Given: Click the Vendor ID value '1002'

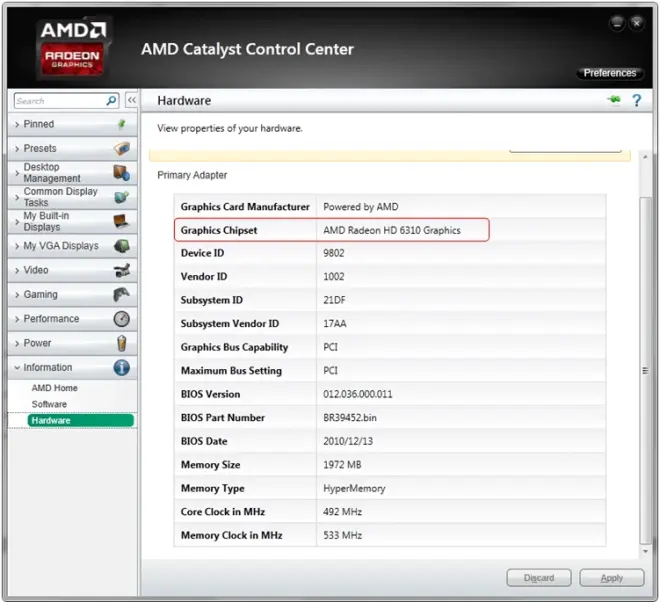Looking at the screenshot, I should click(334, 277).
